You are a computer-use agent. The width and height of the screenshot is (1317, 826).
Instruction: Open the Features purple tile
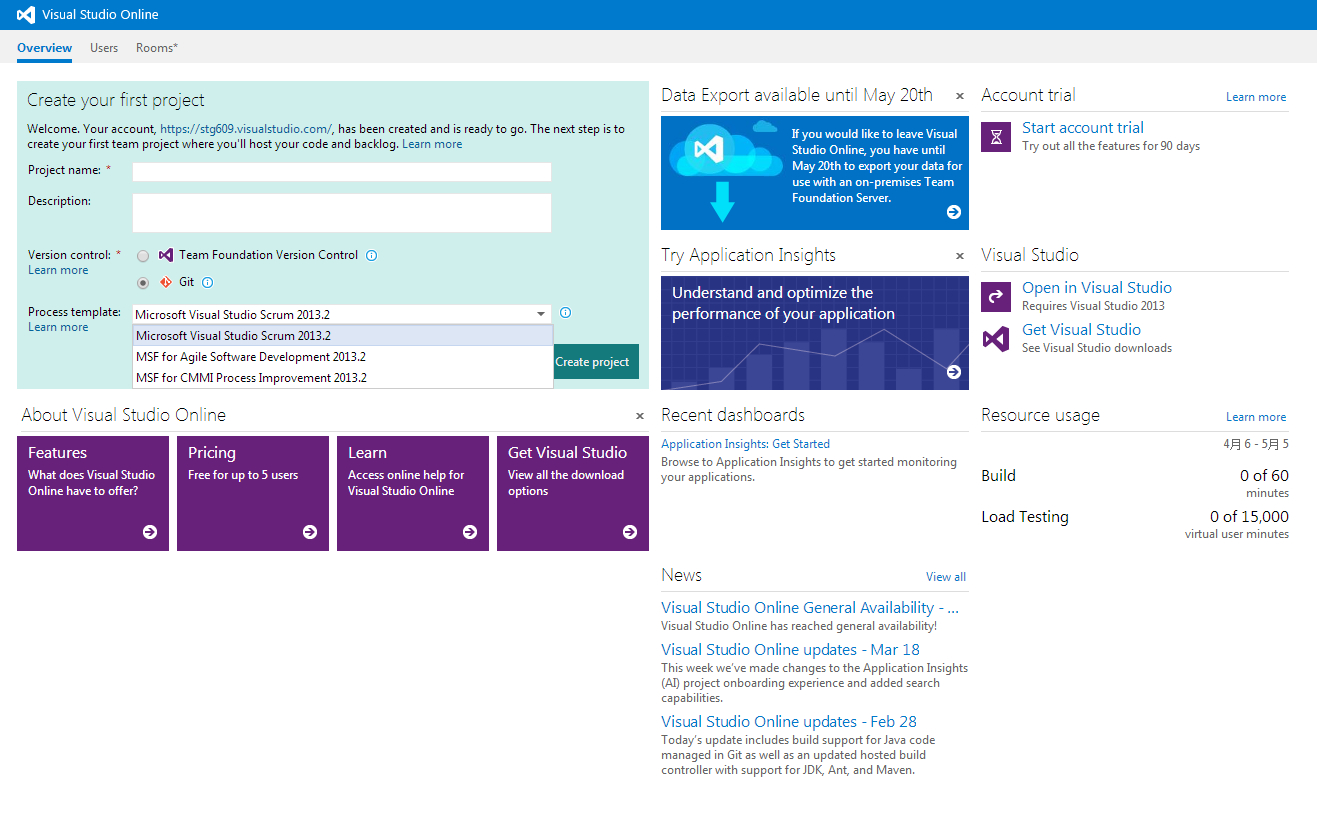coord(93,493)
